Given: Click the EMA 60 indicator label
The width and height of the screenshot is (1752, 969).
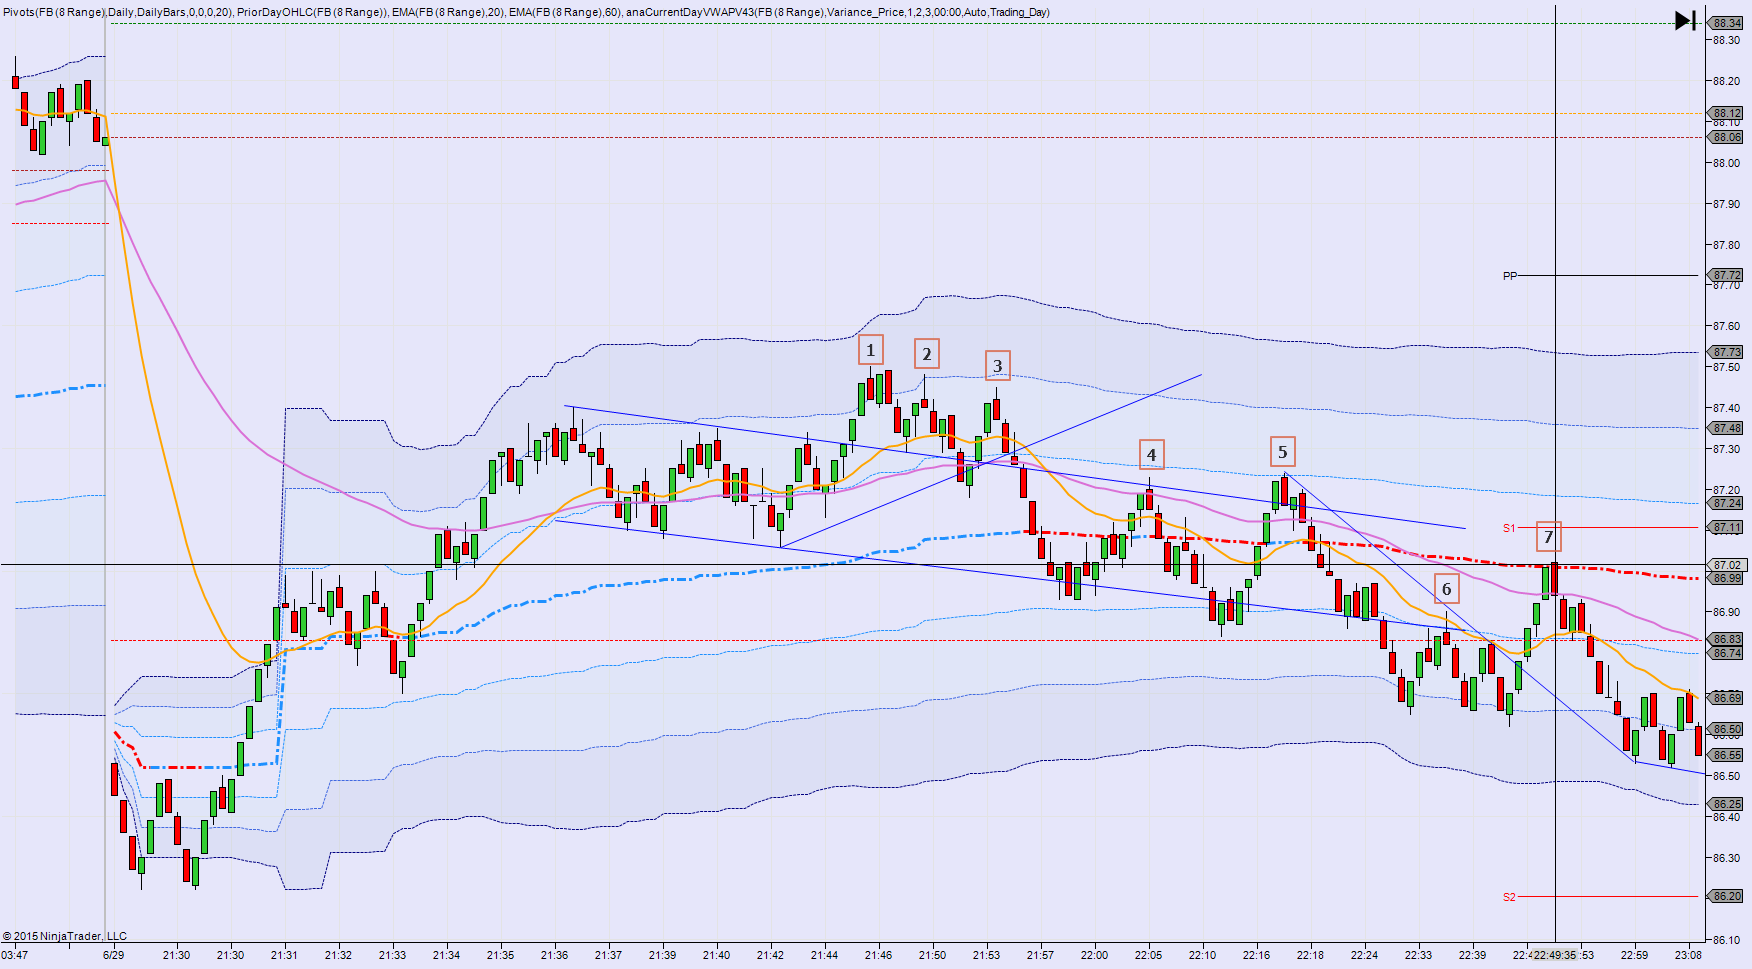Looking at the screenshot, I should coord(565,12).
